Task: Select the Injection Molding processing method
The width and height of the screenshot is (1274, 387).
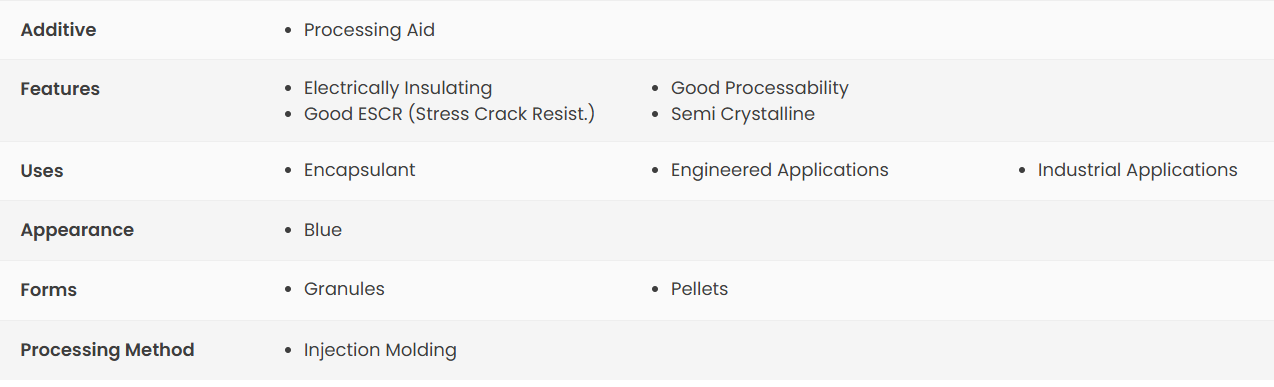Action: 380,350
